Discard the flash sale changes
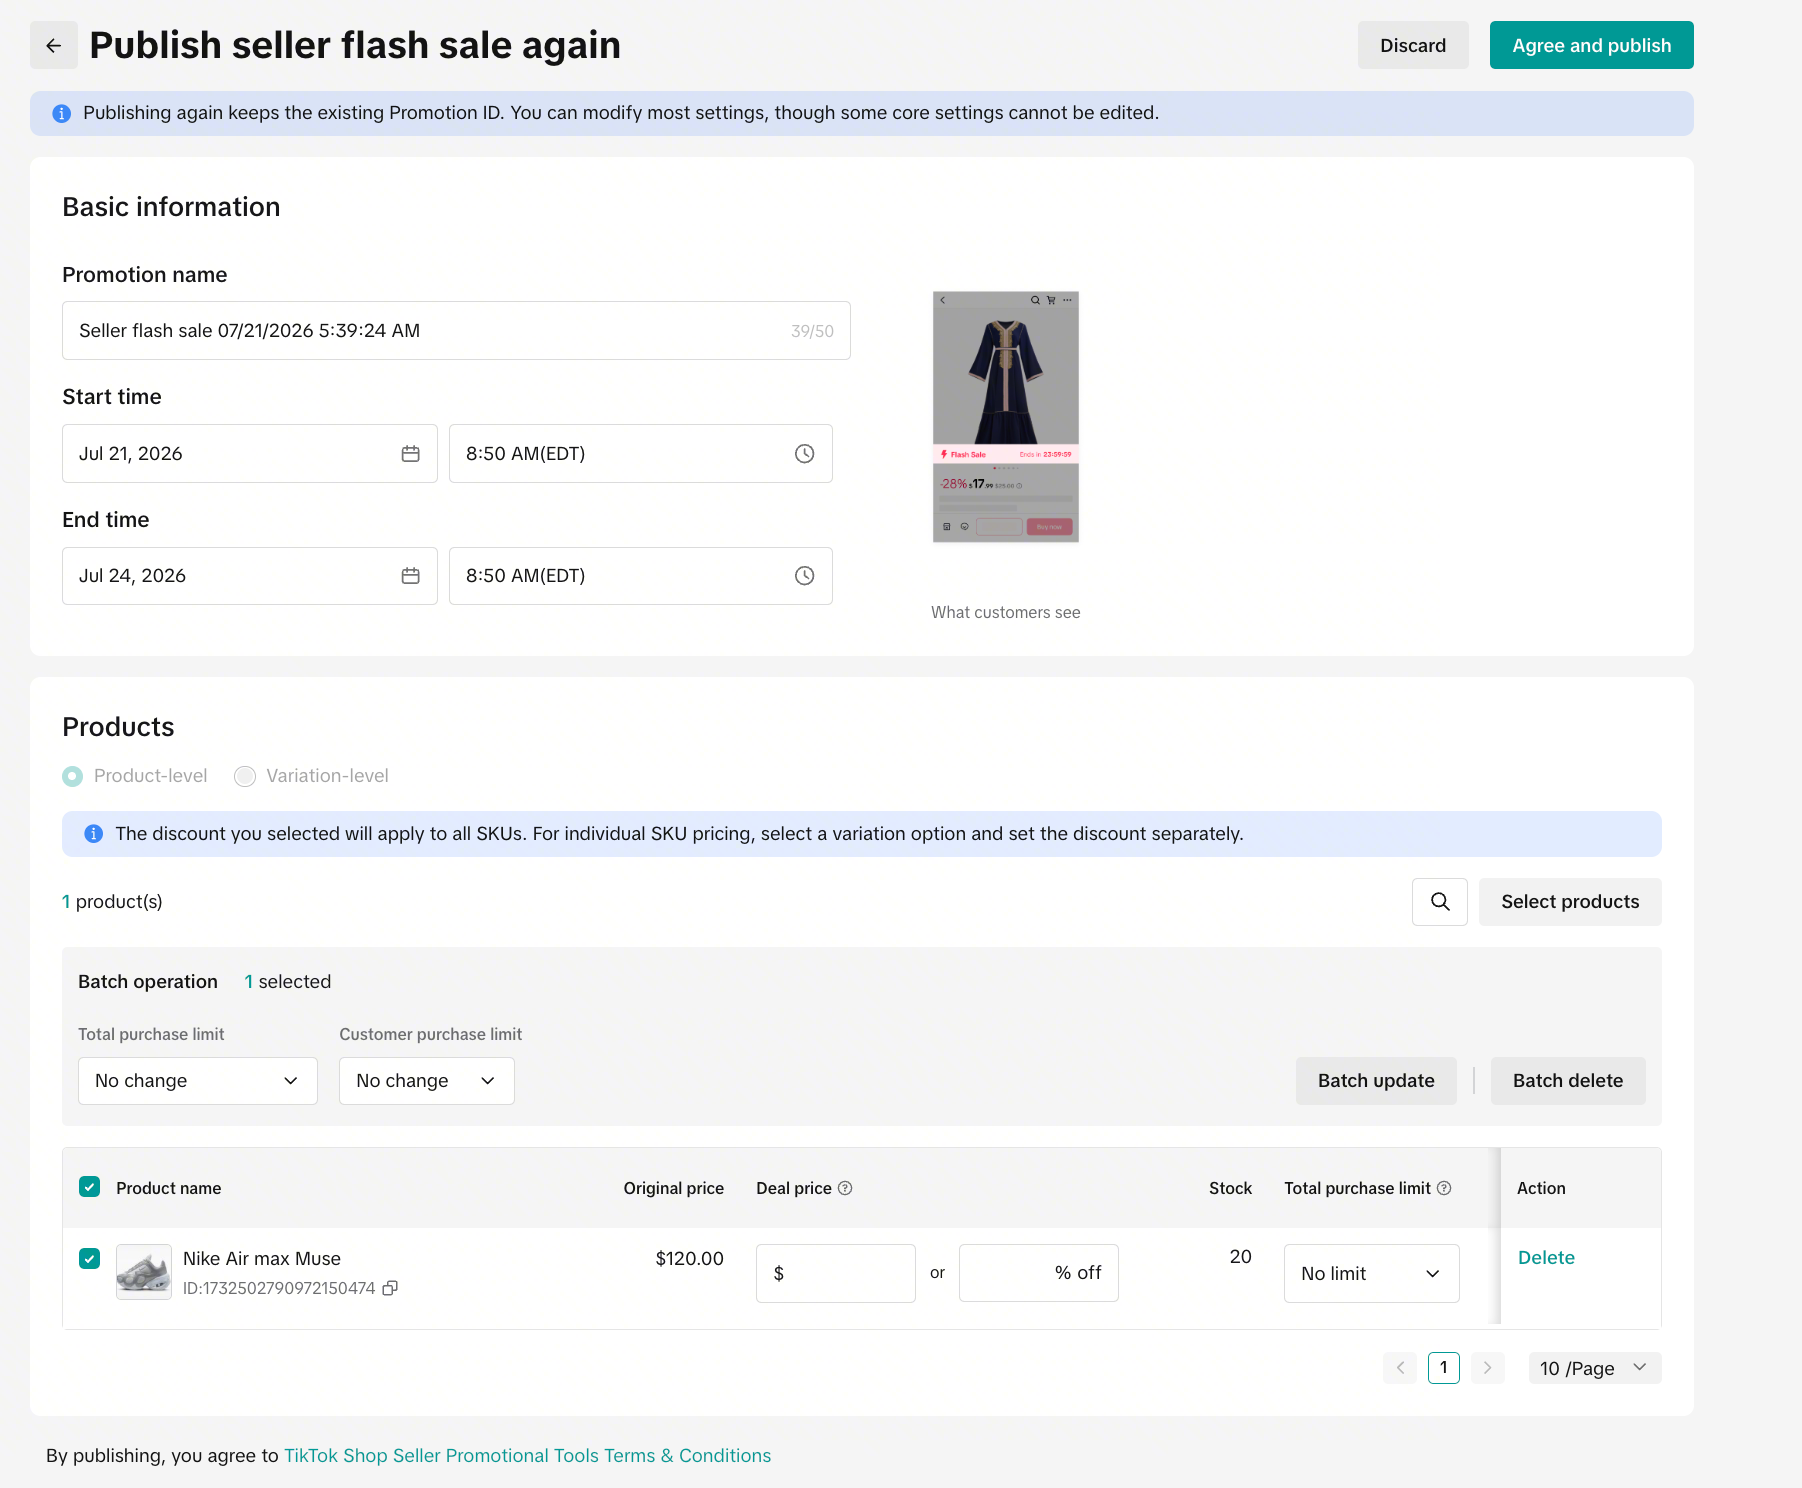This screenshot has width=1802, height=1488. pyautogui.click(x=1413, y=45)
